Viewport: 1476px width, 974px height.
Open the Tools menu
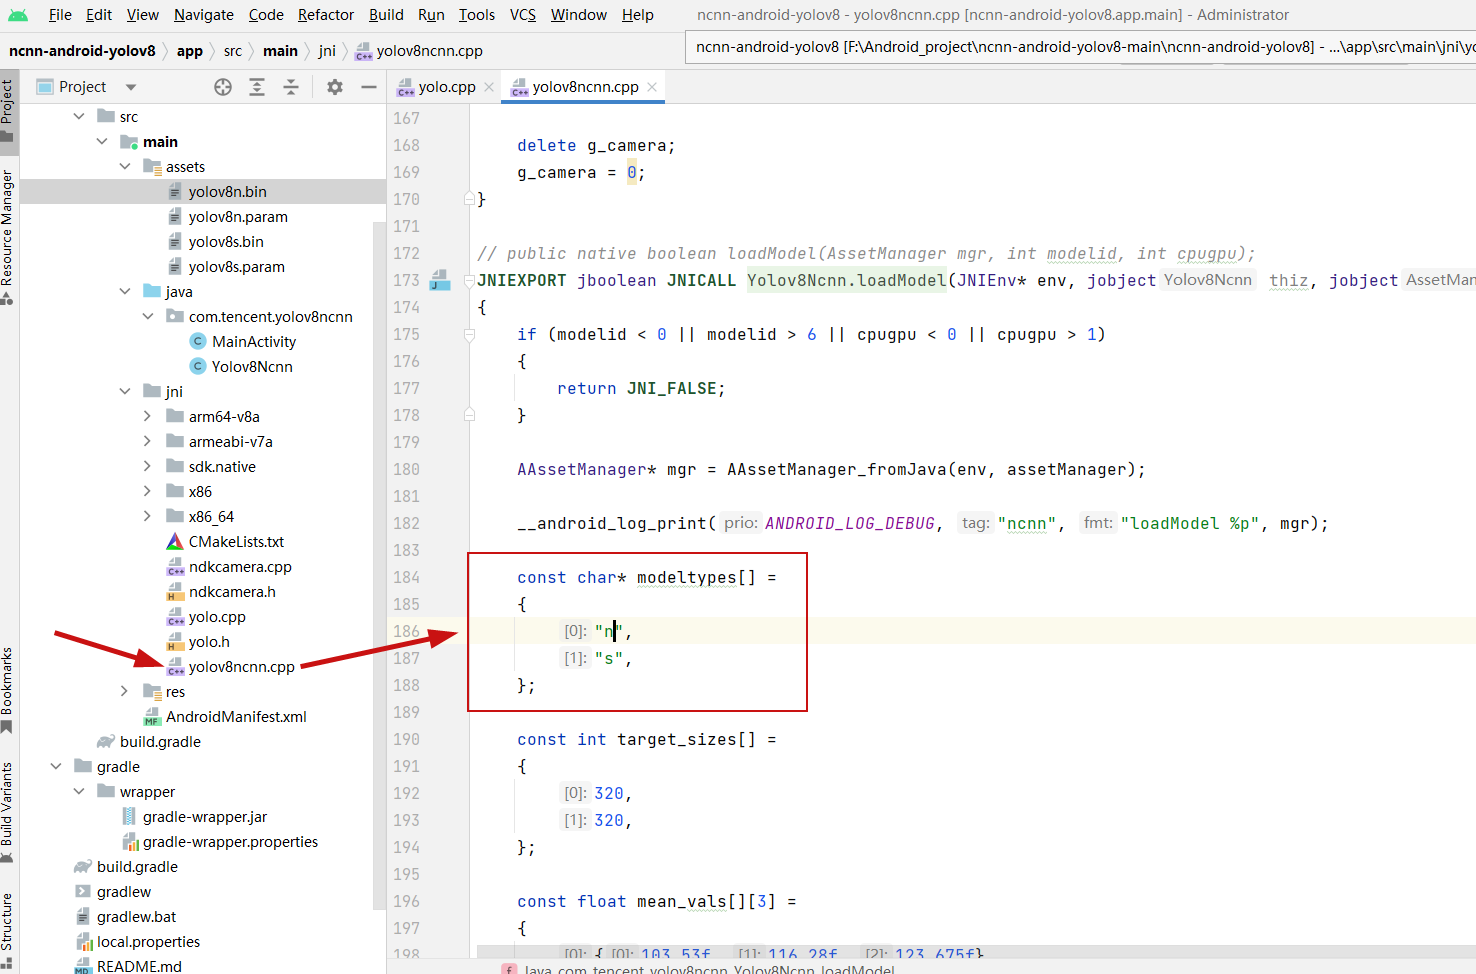[x=477, y=15]
